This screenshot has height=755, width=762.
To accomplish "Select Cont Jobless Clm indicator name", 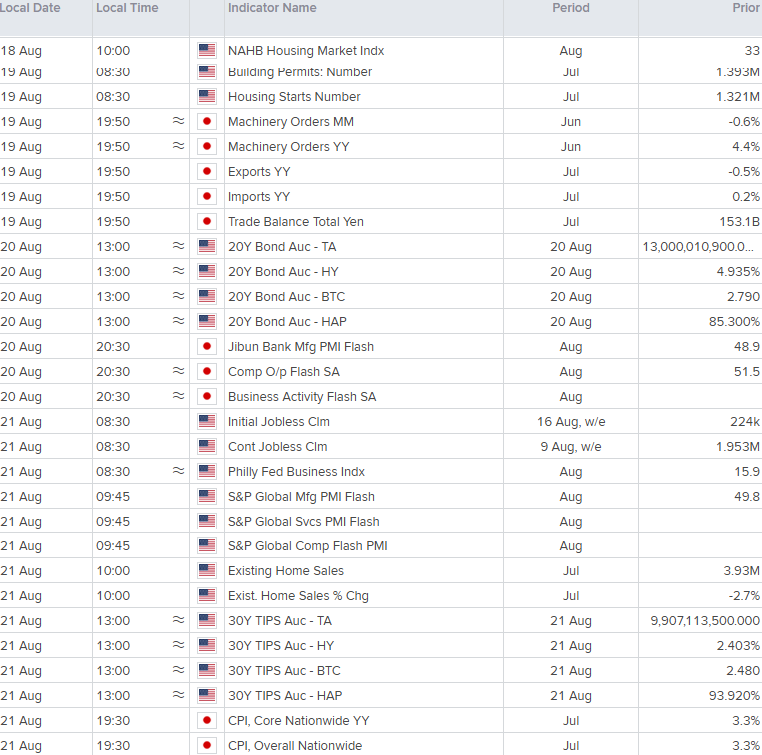I will pyautogui.click(x=277, y=446).
